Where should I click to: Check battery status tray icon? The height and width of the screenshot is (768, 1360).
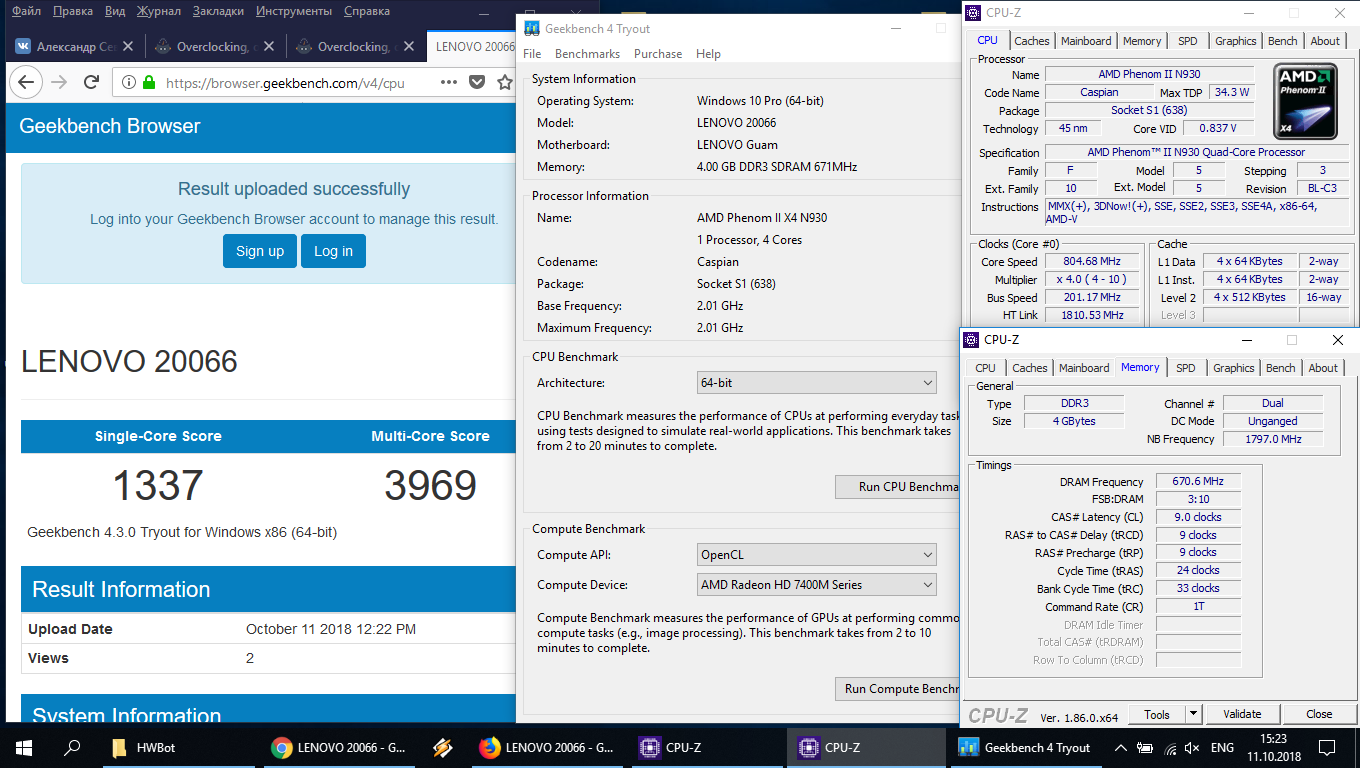coord(1146,748)
